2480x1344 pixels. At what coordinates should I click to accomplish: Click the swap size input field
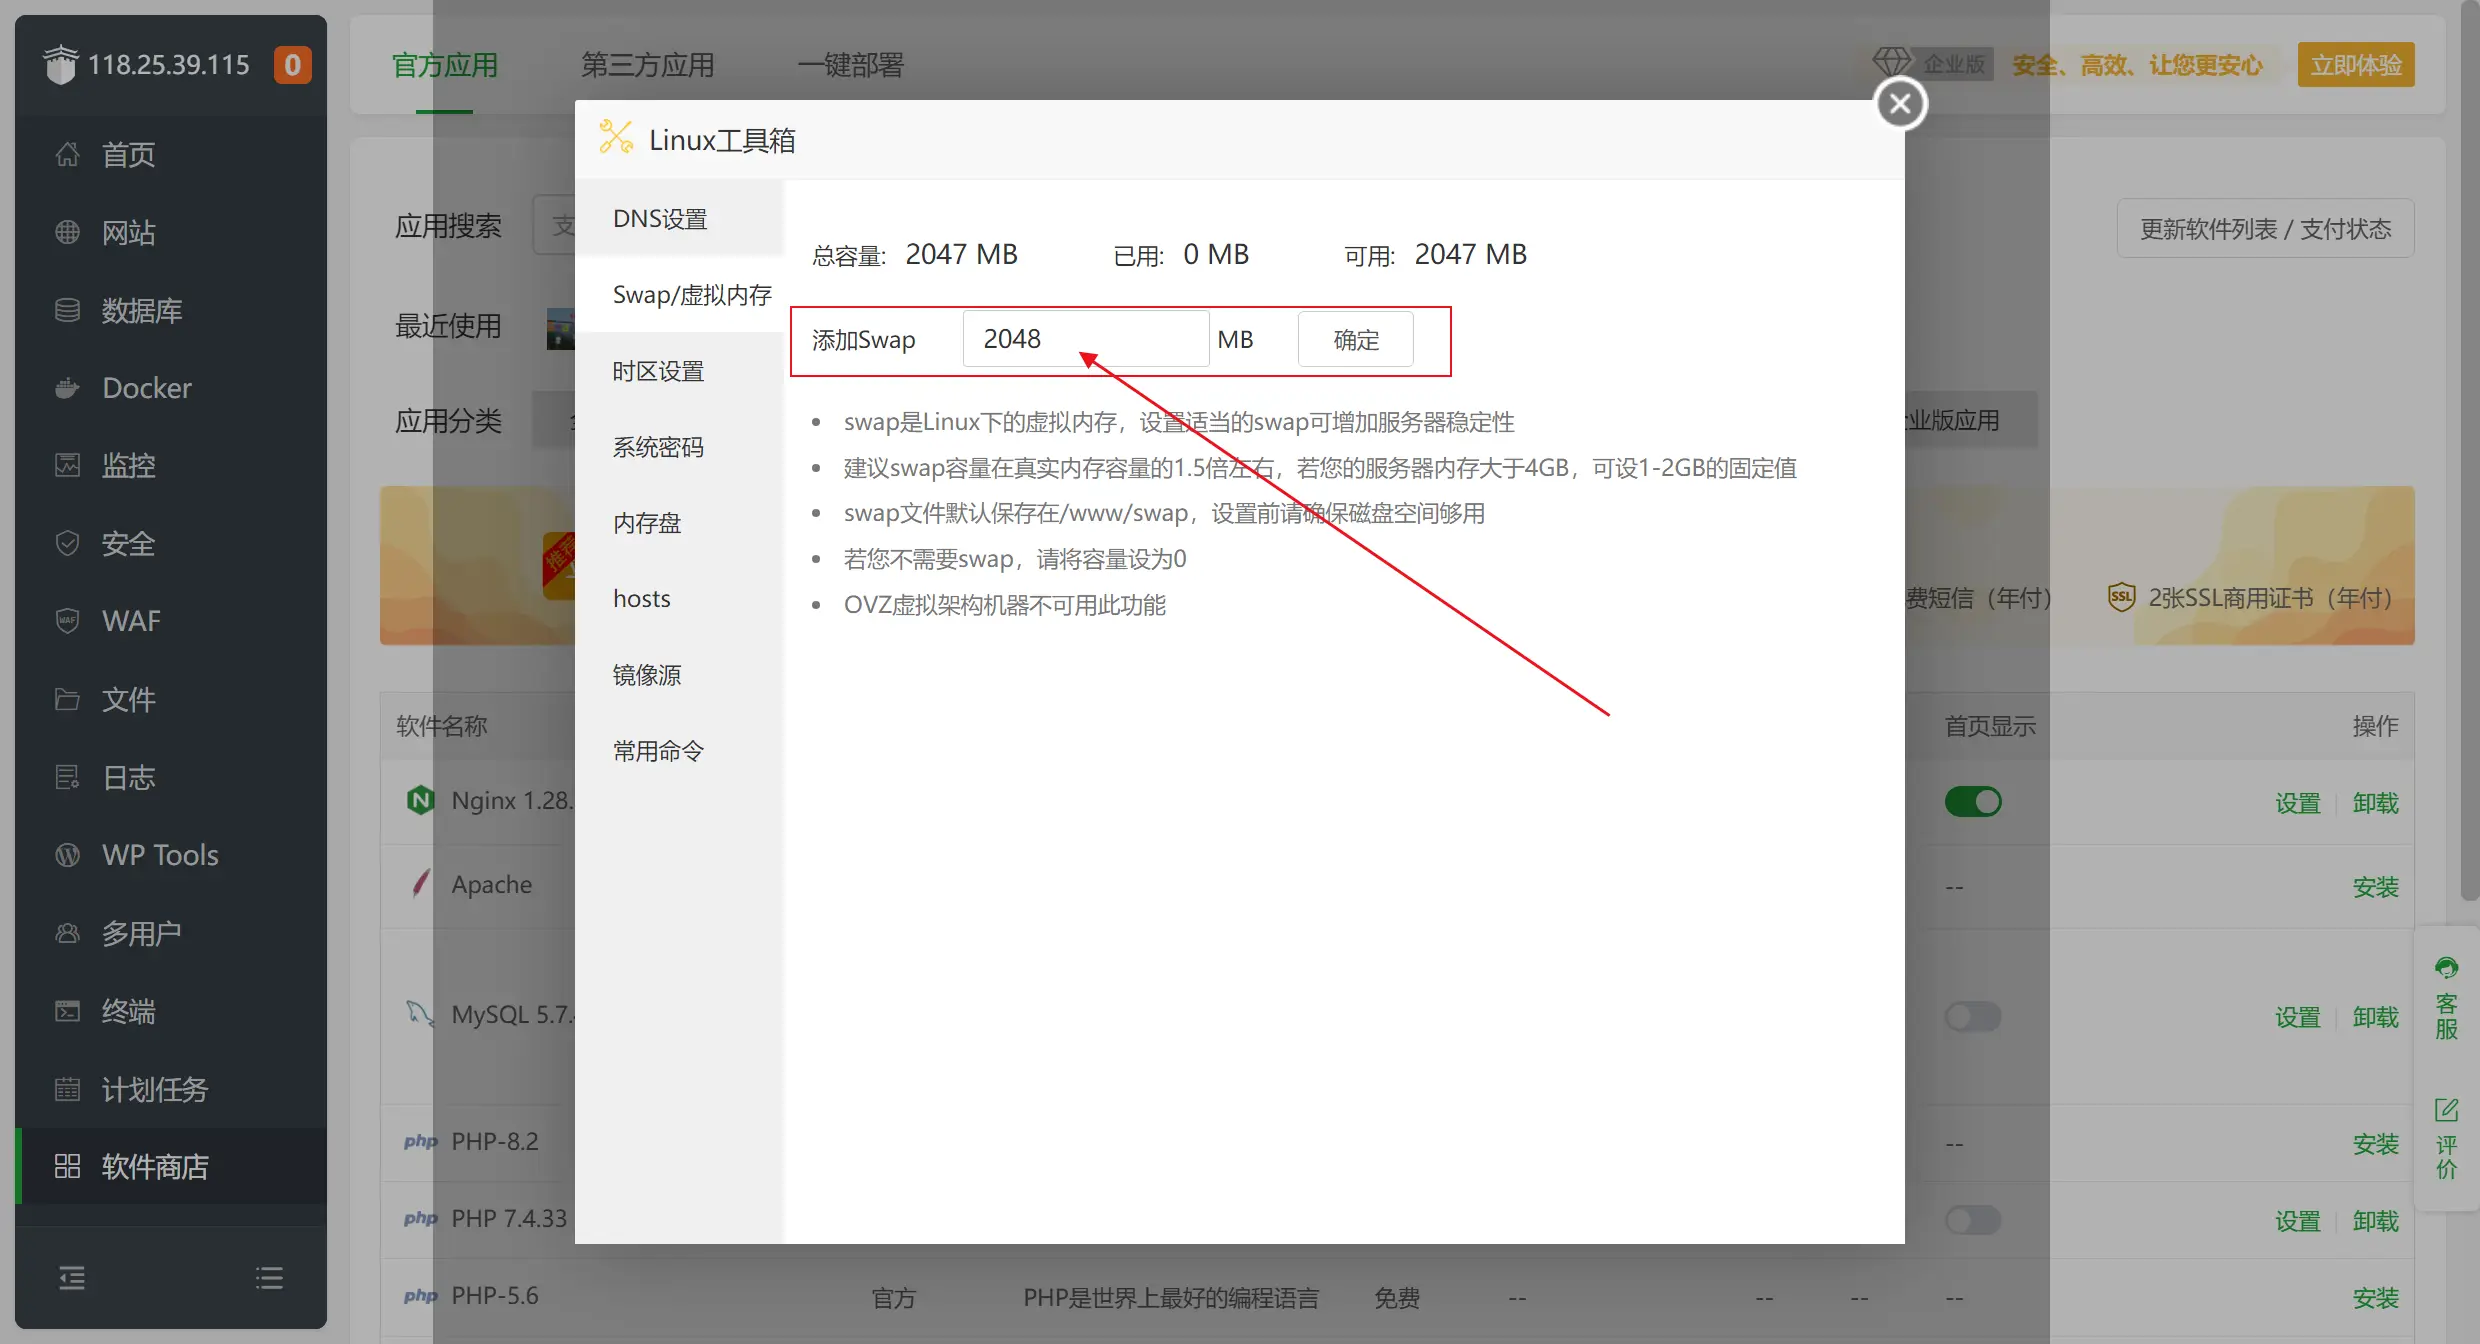click(1085, 338)
